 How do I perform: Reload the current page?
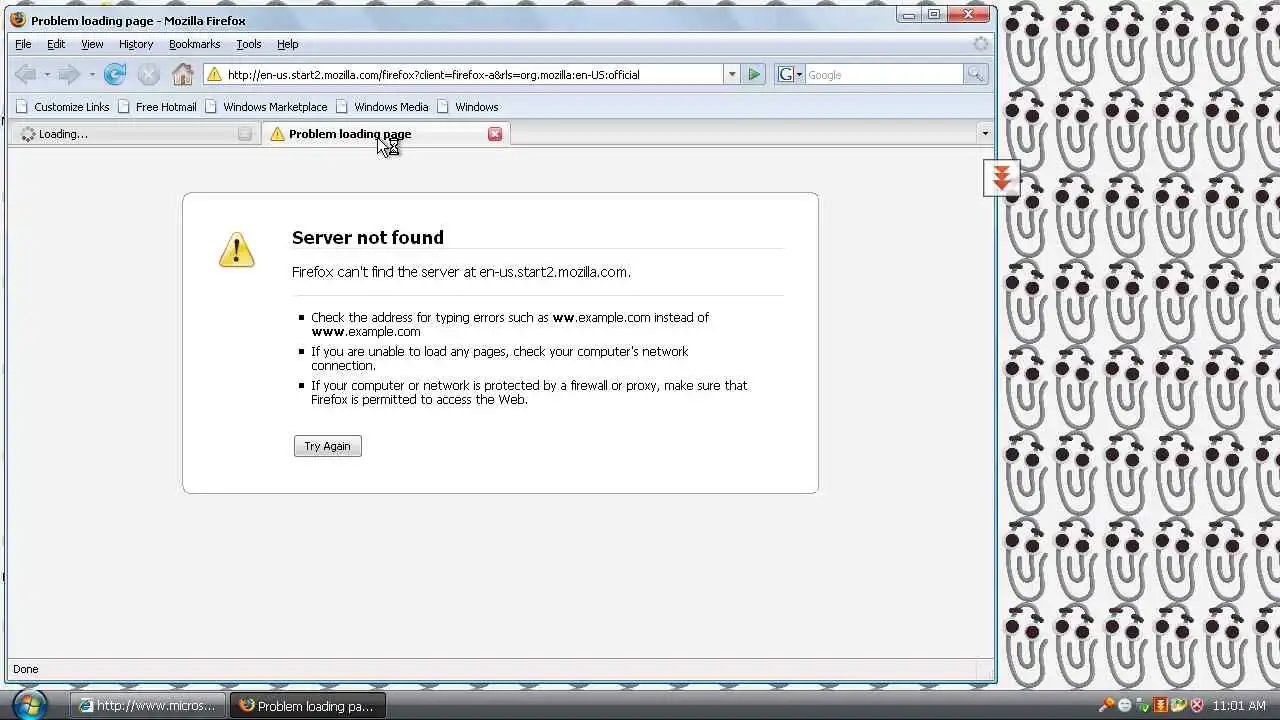tap(115, 74)
